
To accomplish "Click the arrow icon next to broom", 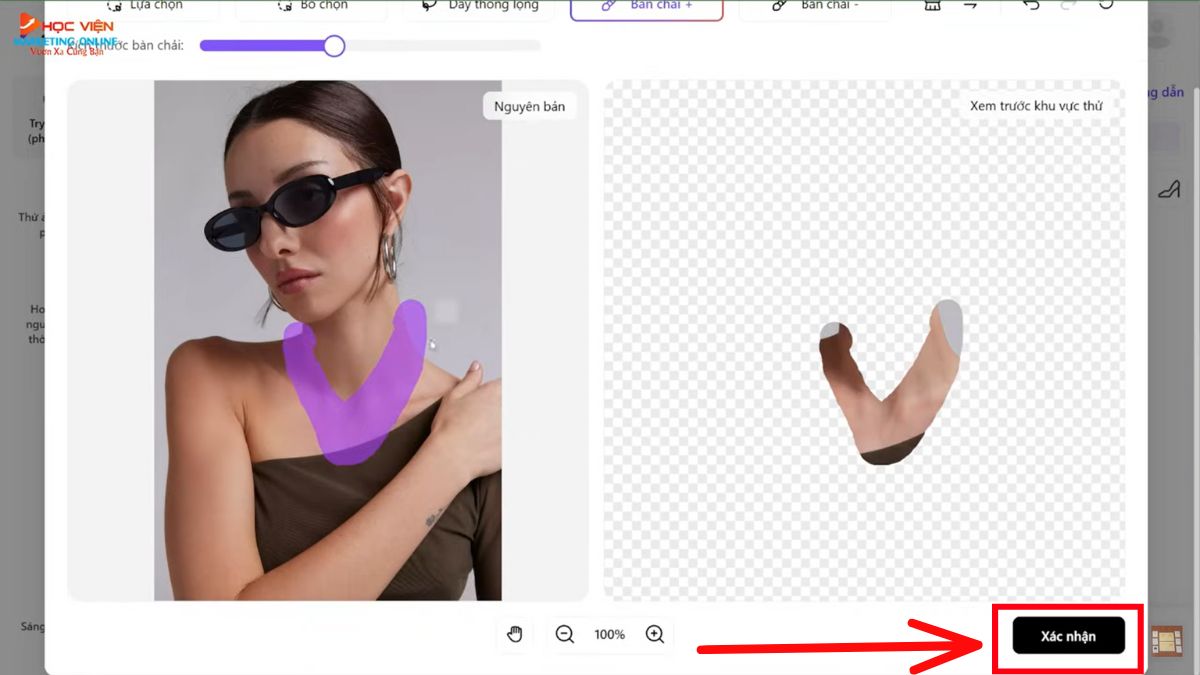I will [x=971, y=6].
